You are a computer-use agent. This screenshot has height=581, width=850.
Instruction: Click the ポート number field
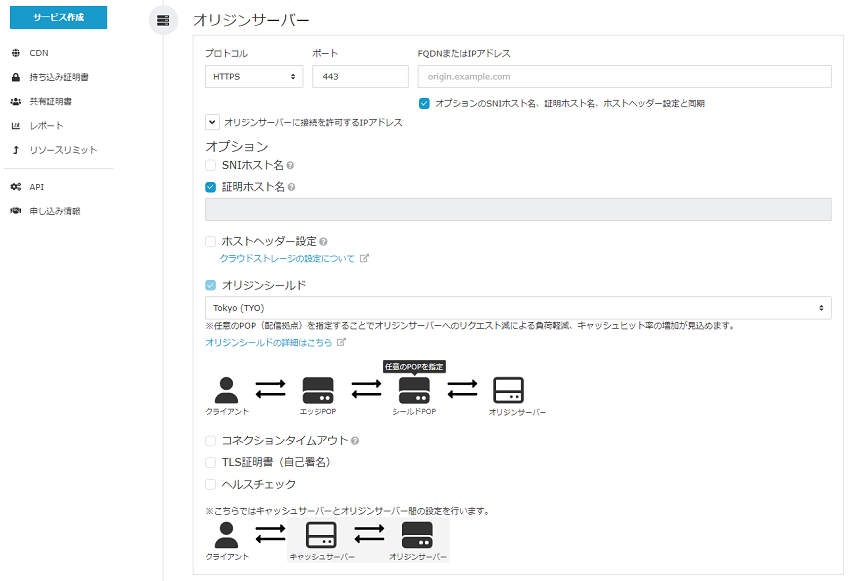click(x=360, y=76)
